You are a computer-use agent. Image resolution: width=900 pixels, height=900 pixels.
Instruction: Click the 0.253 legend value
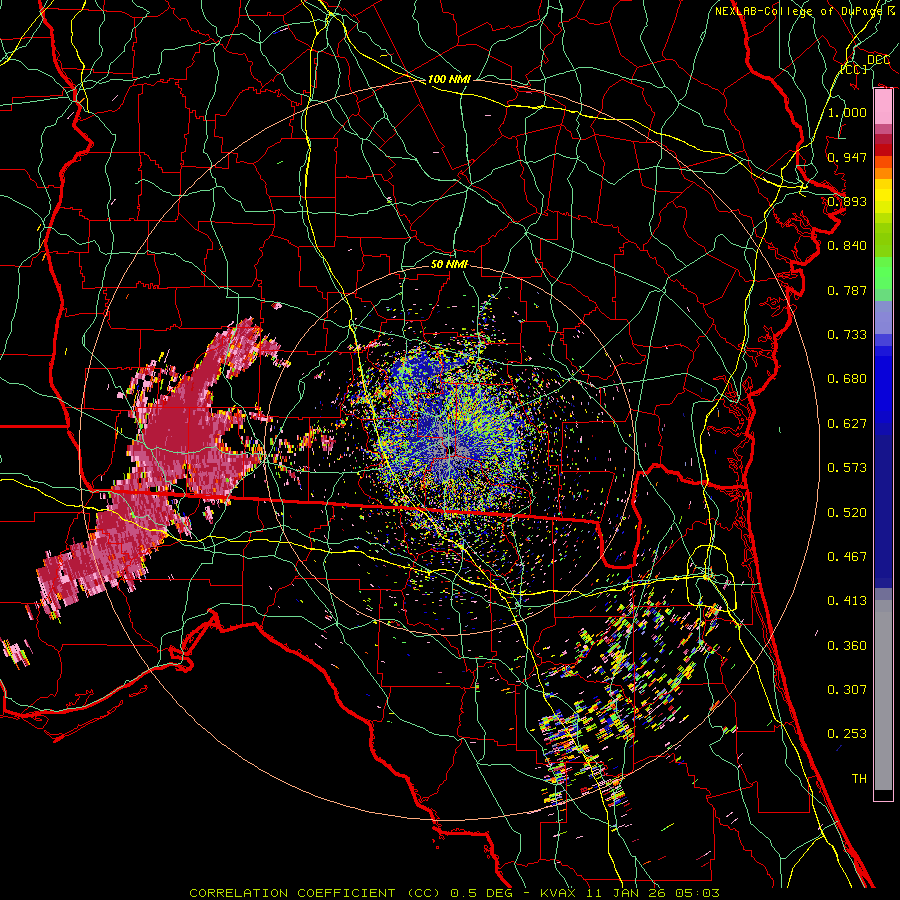point(847,734)
